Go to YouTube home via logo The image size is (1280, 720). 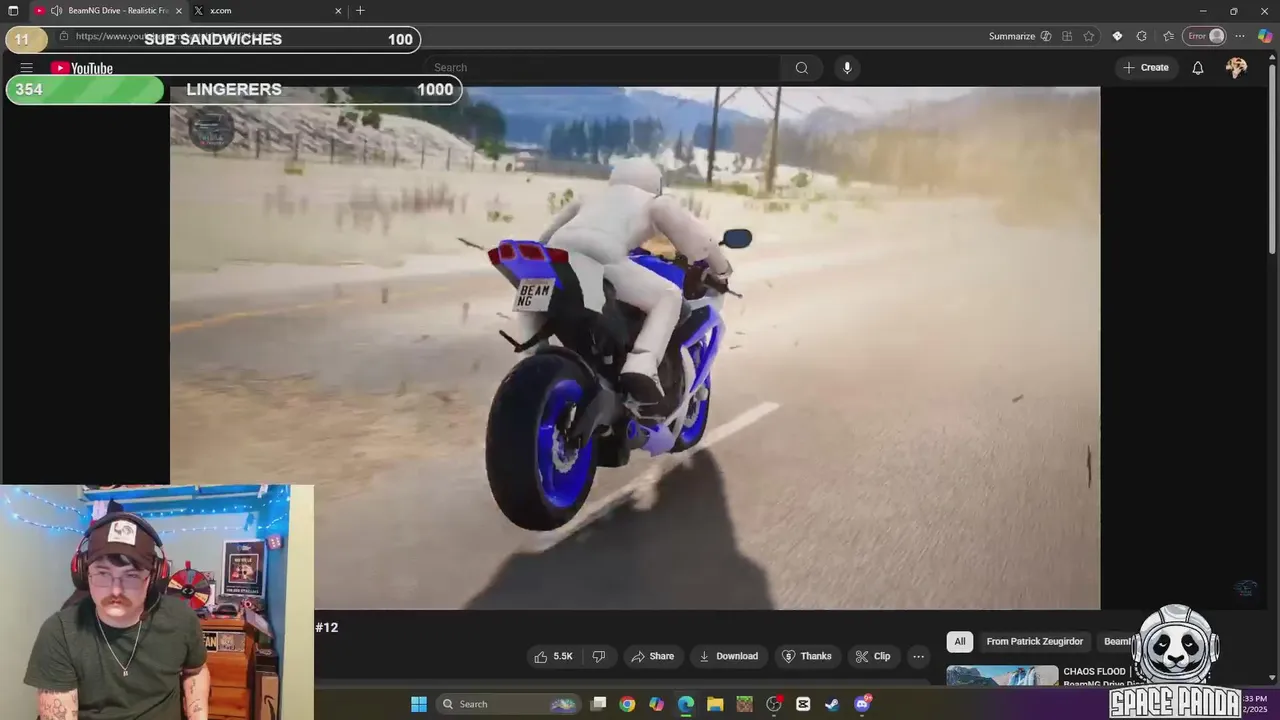click(x=82, y=68)
